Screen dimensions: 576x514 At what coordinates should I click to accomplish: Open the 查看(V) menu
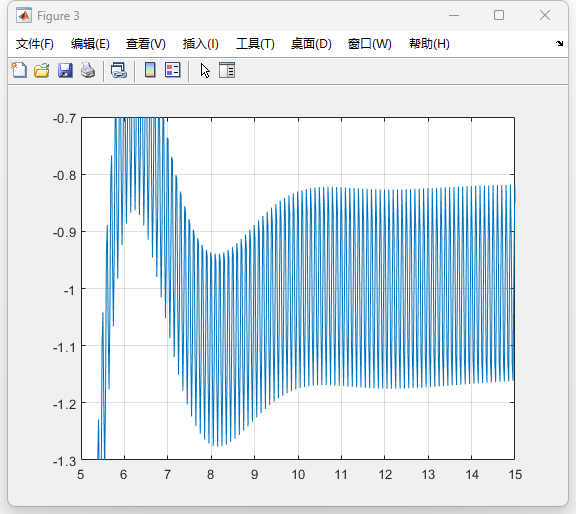145,44
